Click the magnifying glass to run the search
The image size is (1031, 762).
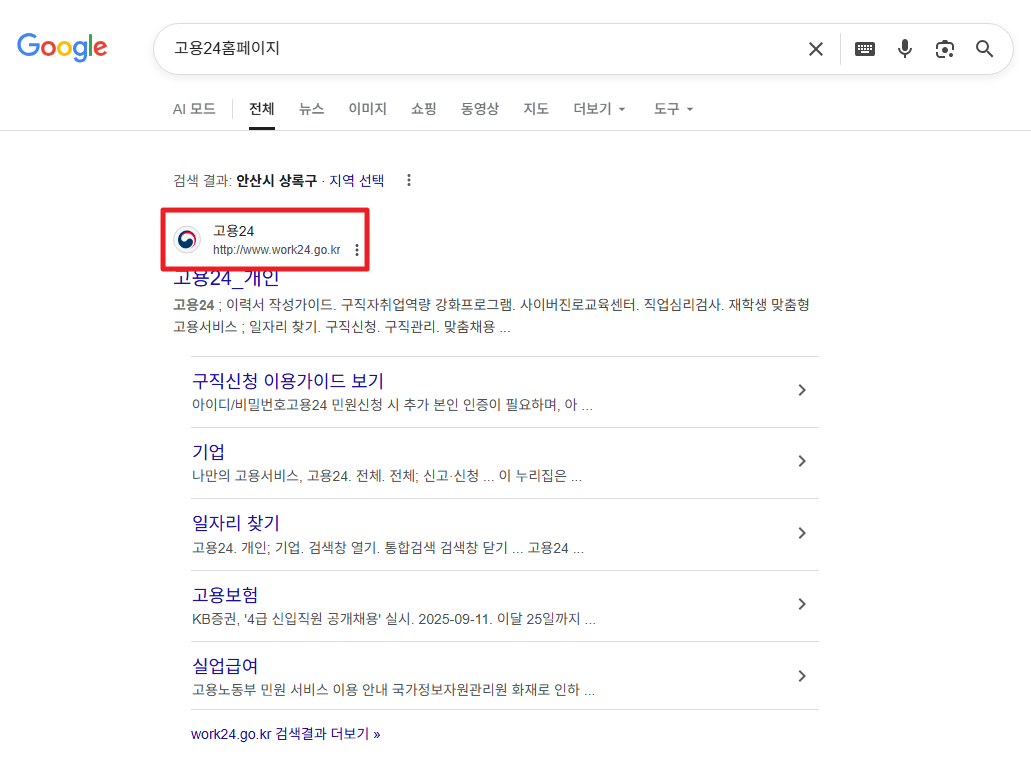click(984, 48)
